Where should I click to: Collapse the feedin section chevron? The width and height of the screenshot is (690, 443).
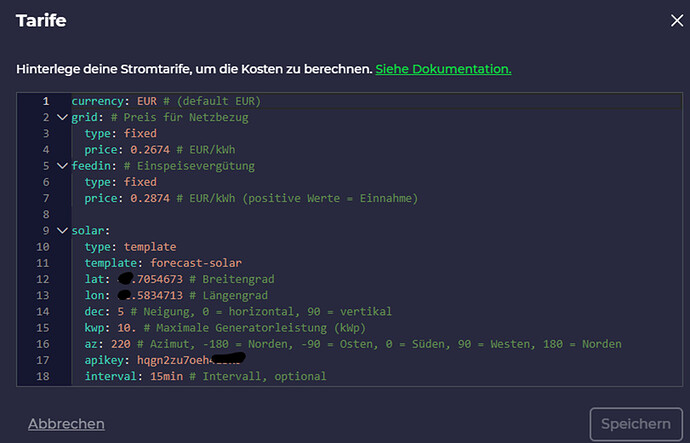point(62,166)
